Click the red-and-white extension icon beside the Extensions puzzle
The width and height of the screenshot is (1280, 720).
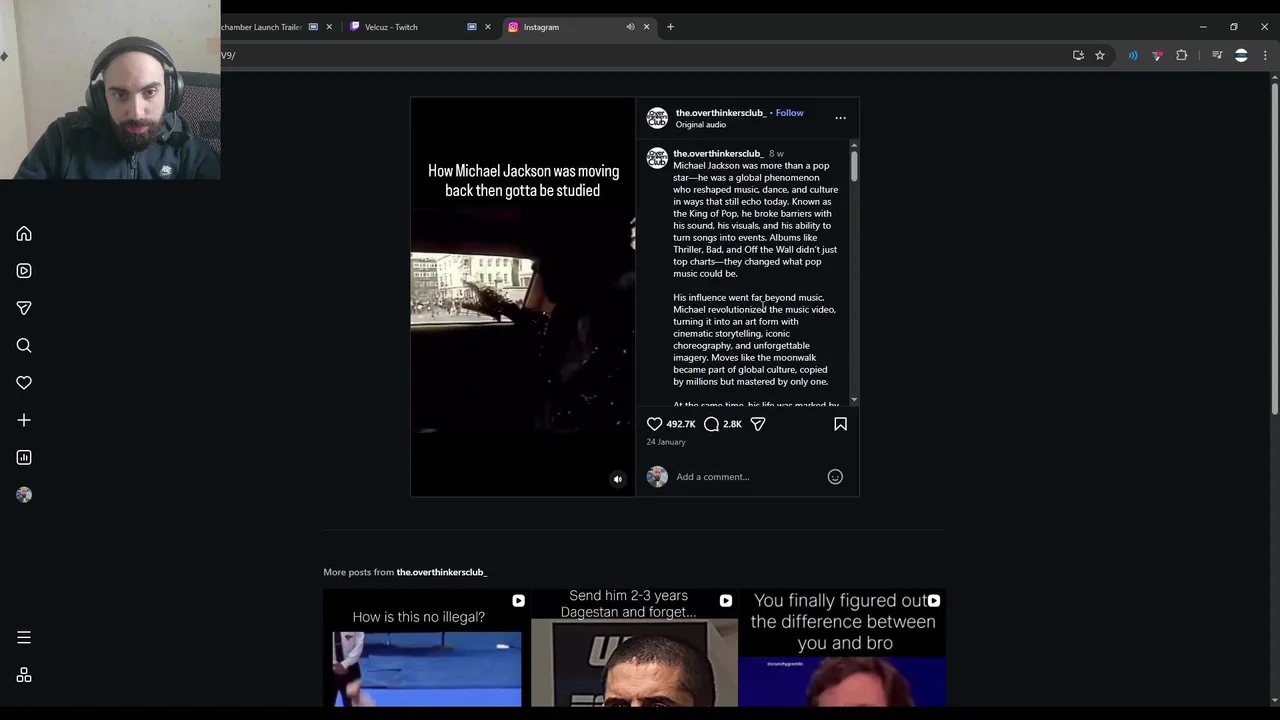(x=1157, y=55)
